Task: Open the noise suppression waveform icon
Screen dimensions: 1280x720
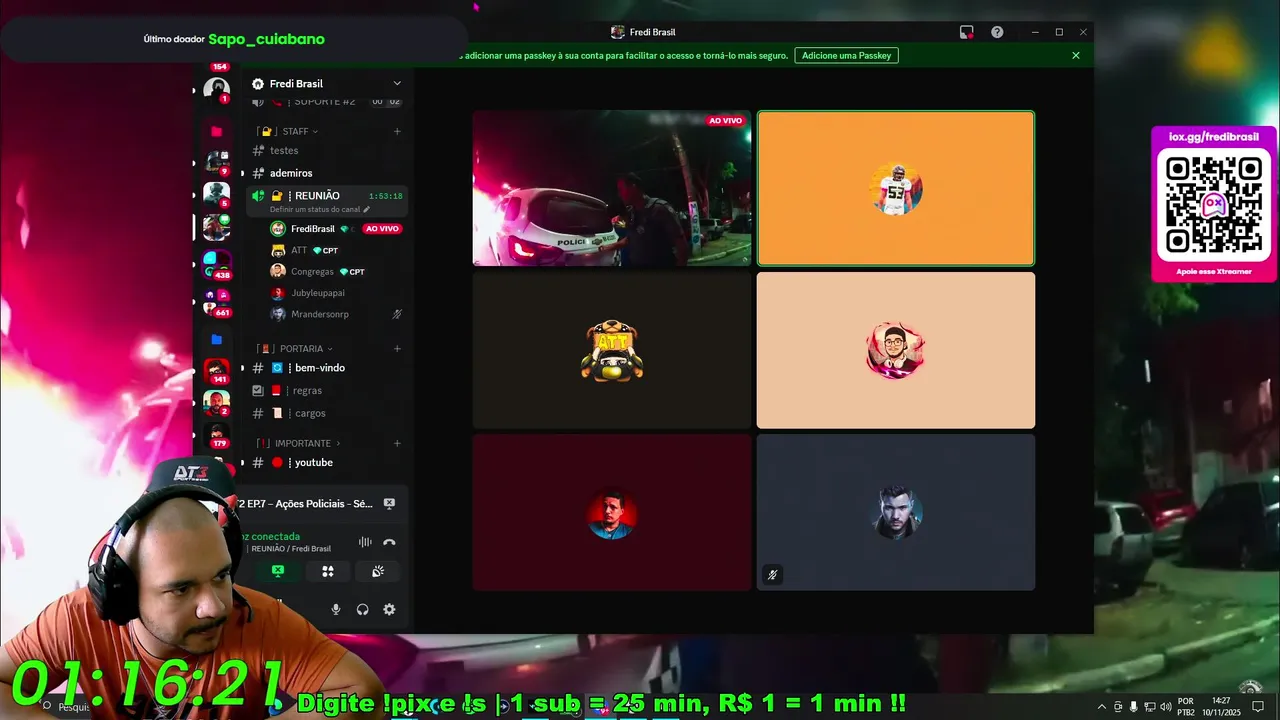Action: (x=365, y=542)
